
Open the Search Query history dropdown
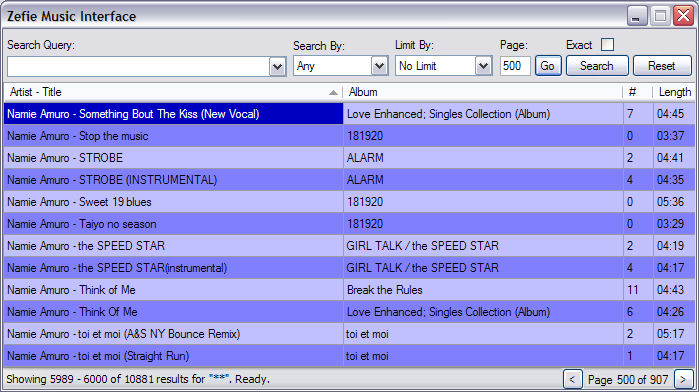pos(277,67)
